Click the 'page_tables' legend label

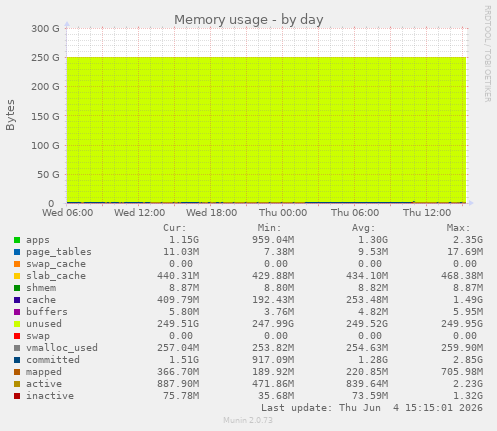pyautogui.click(x=59, y=252)
